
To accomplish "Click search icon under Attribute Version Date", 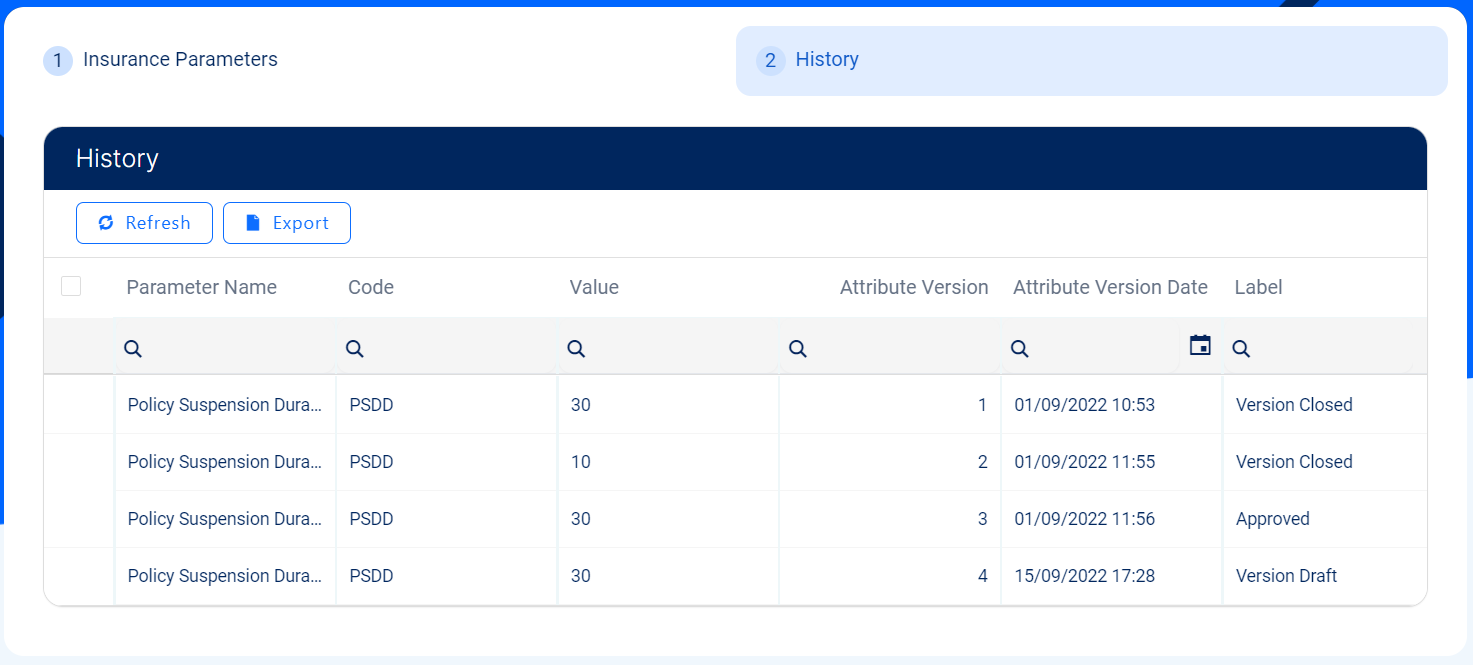I will tap(1020, 348).
